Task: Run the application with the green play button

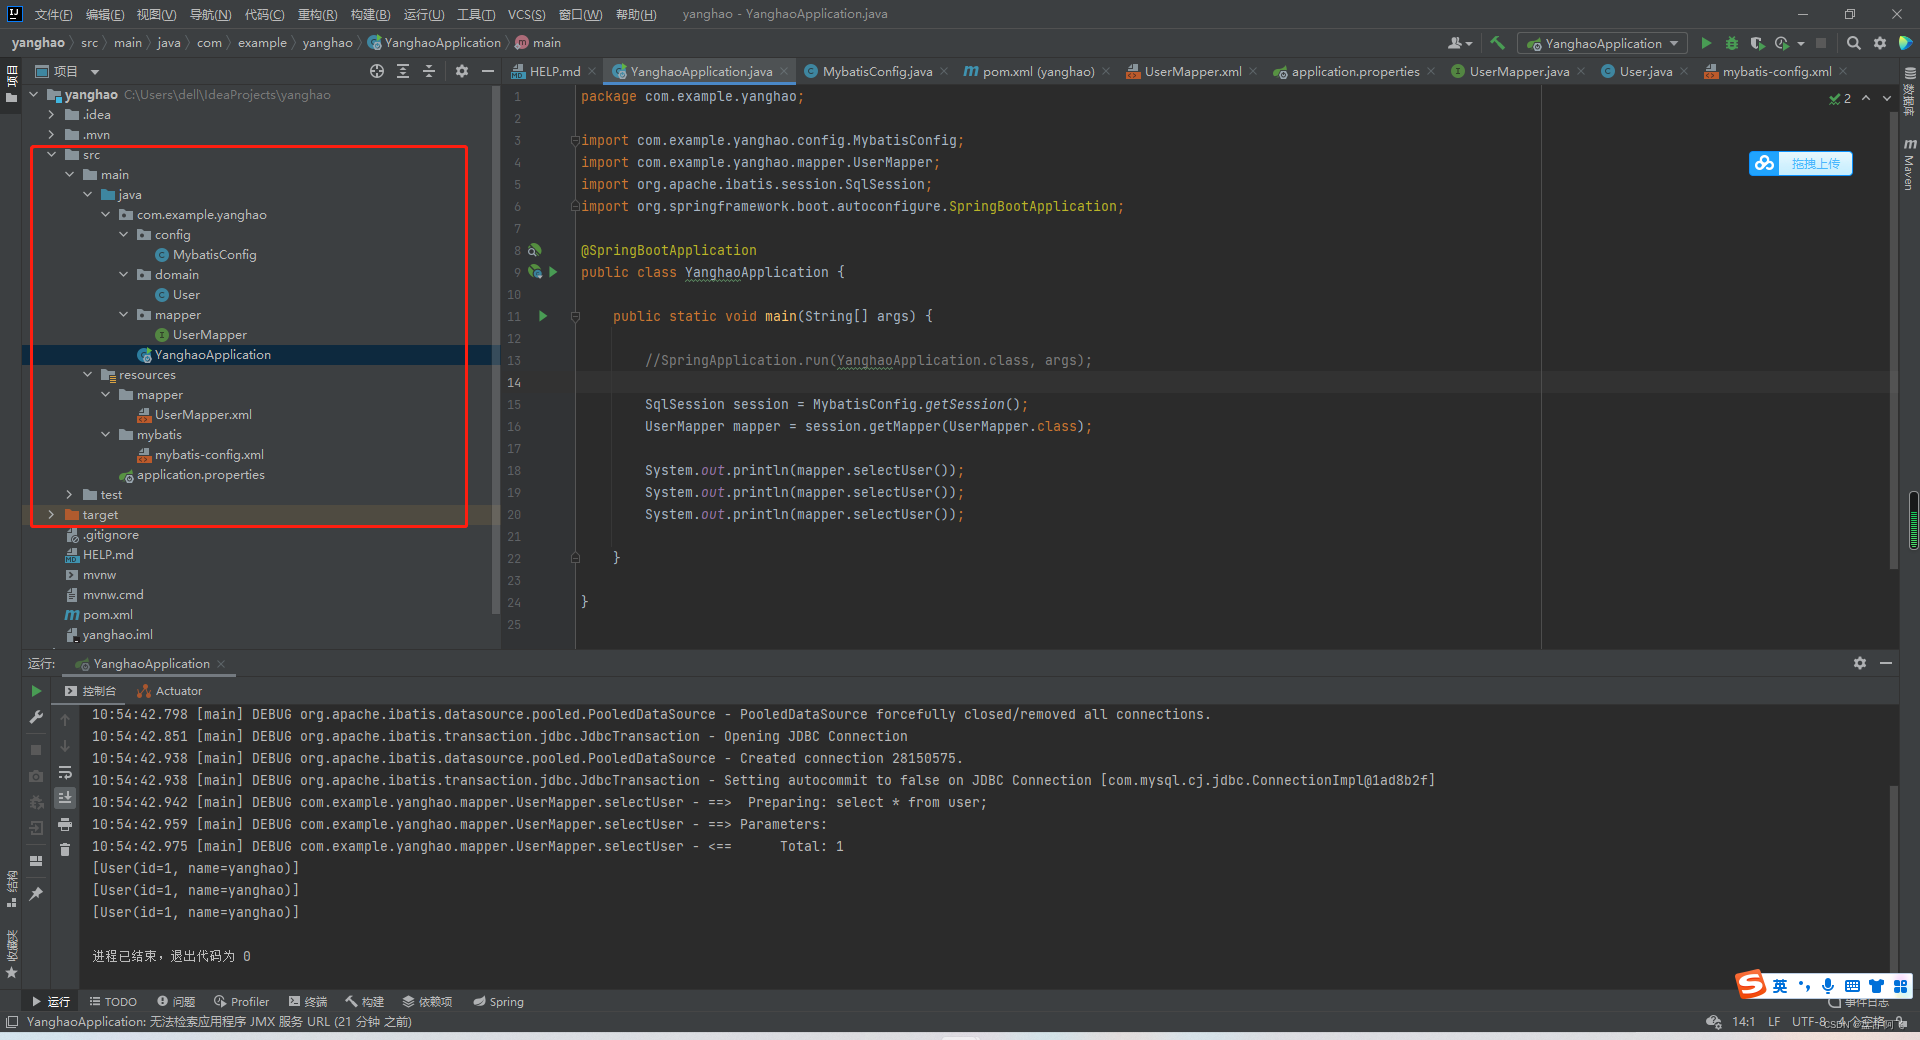Action: pyautogui.click(x=1706, y=43)
